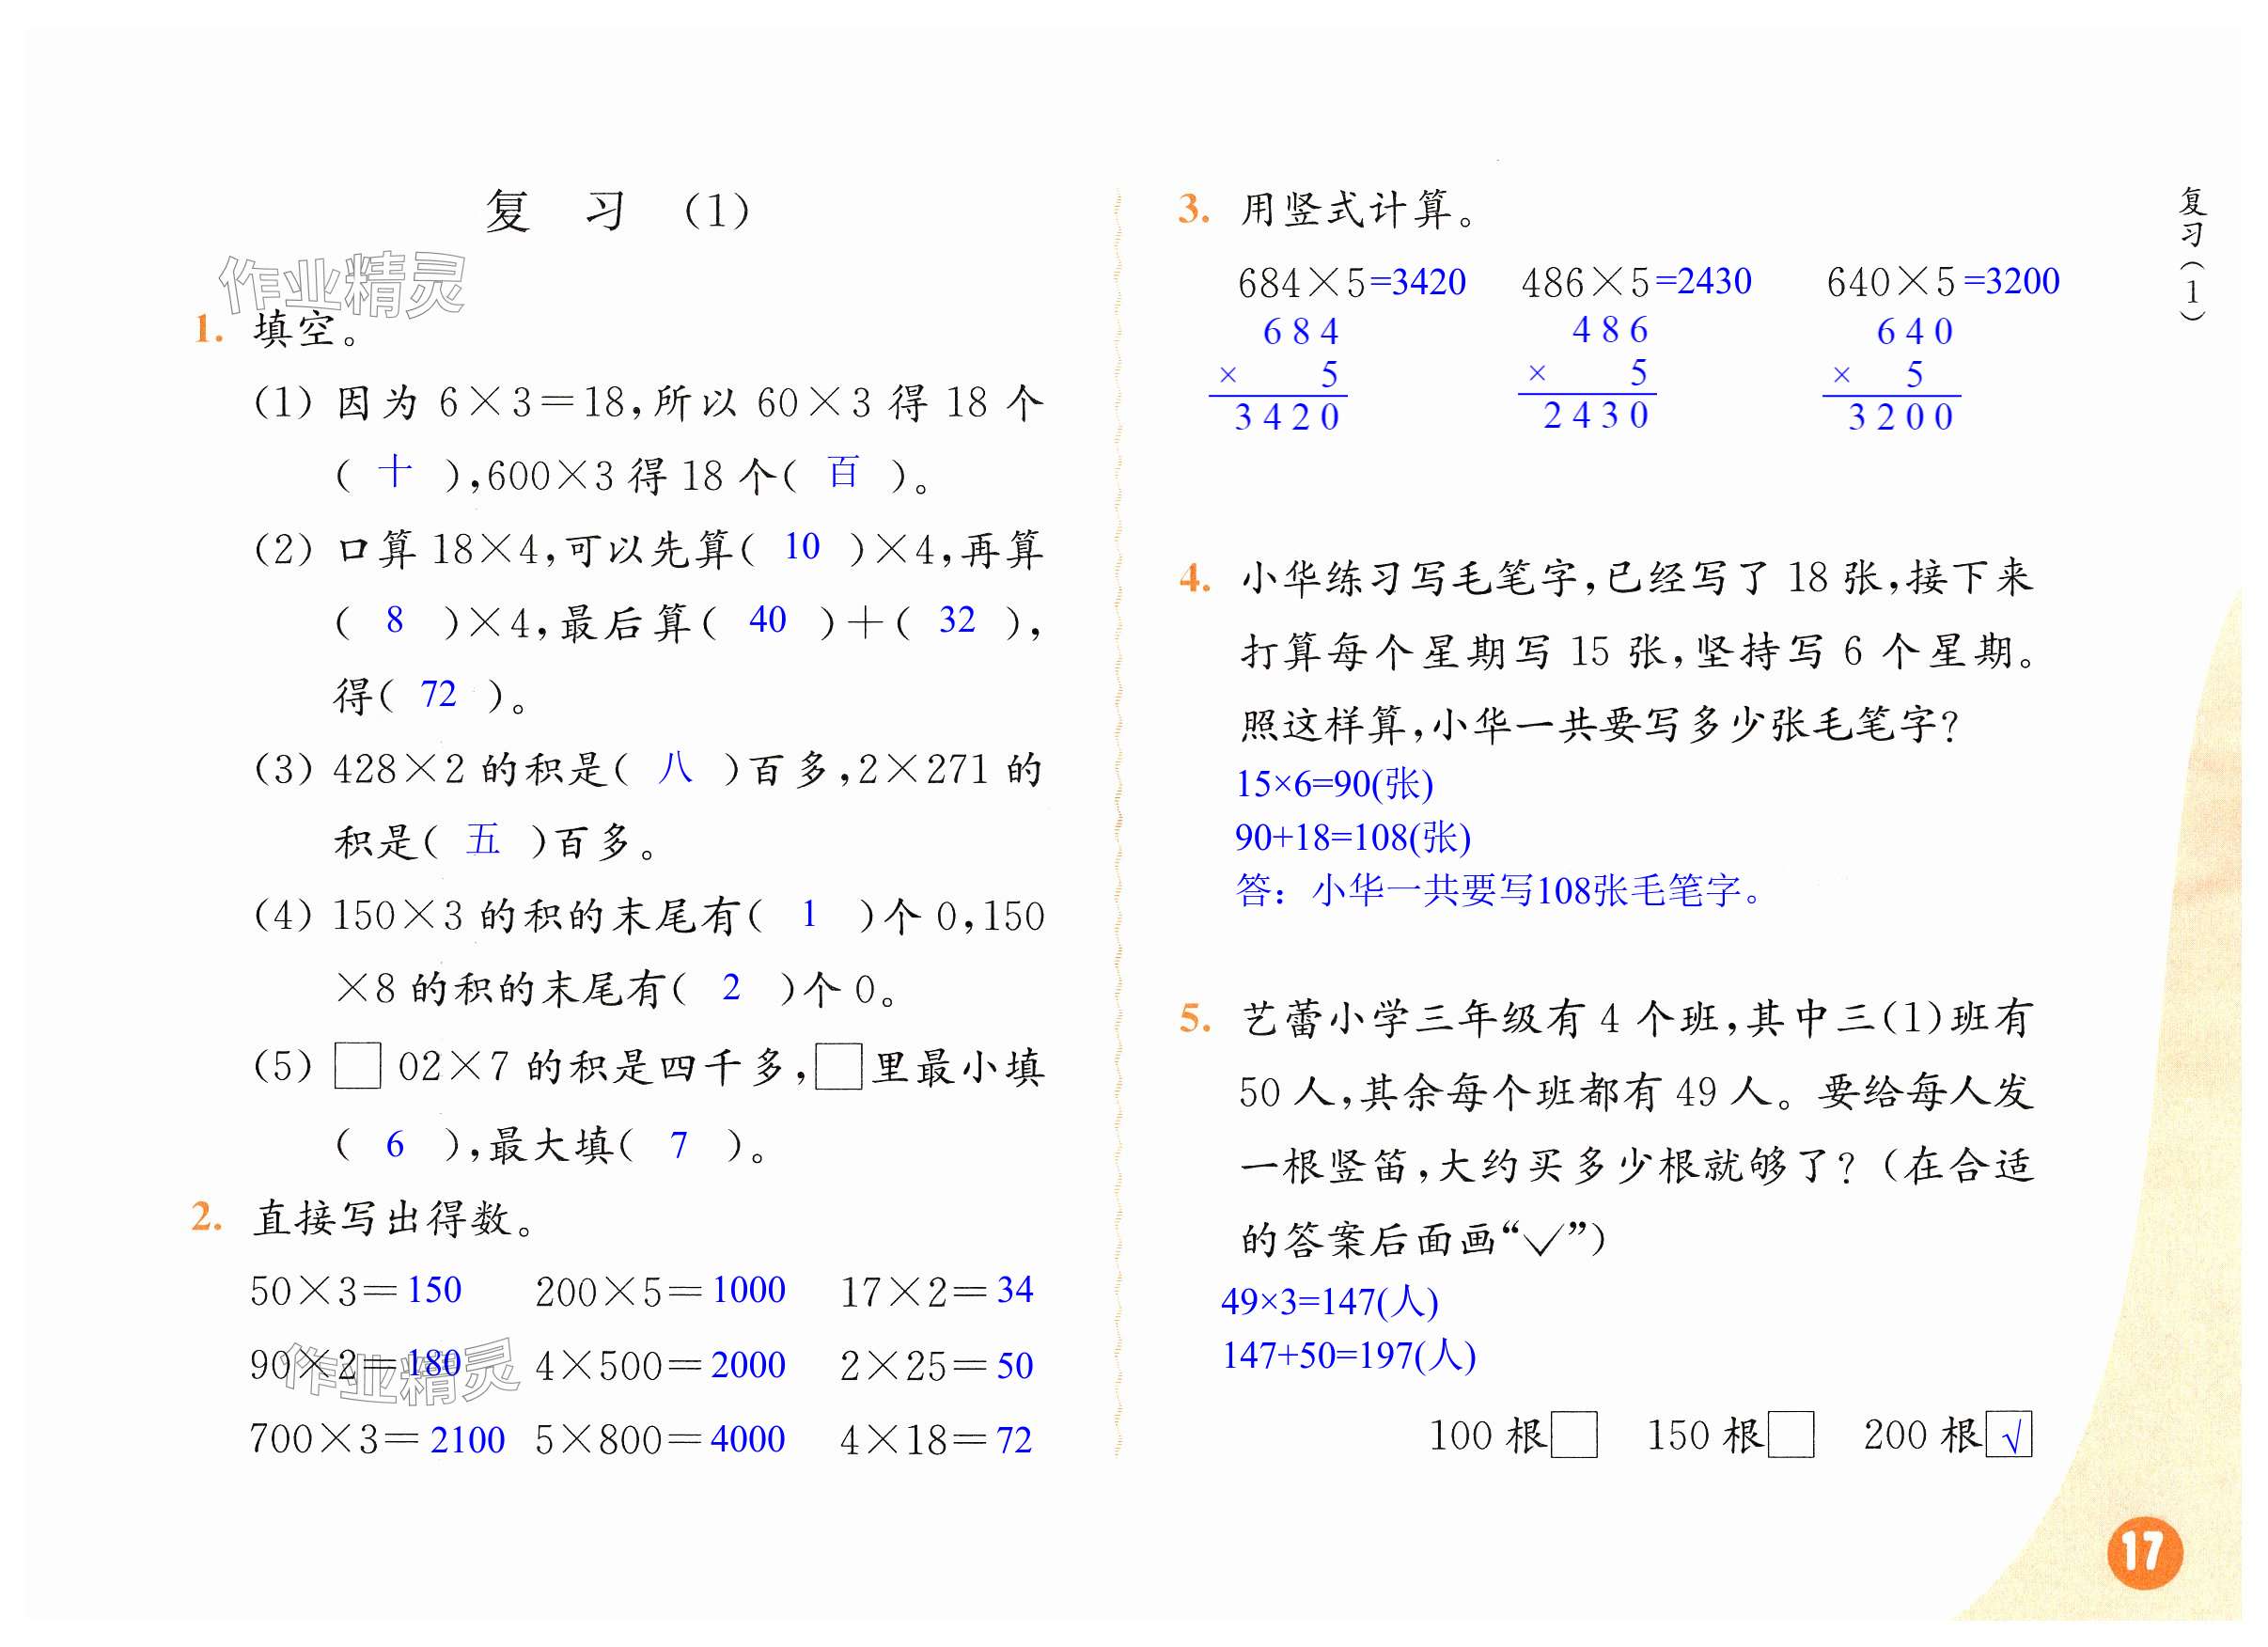Click the orange question number 4.

[1195, 578]
